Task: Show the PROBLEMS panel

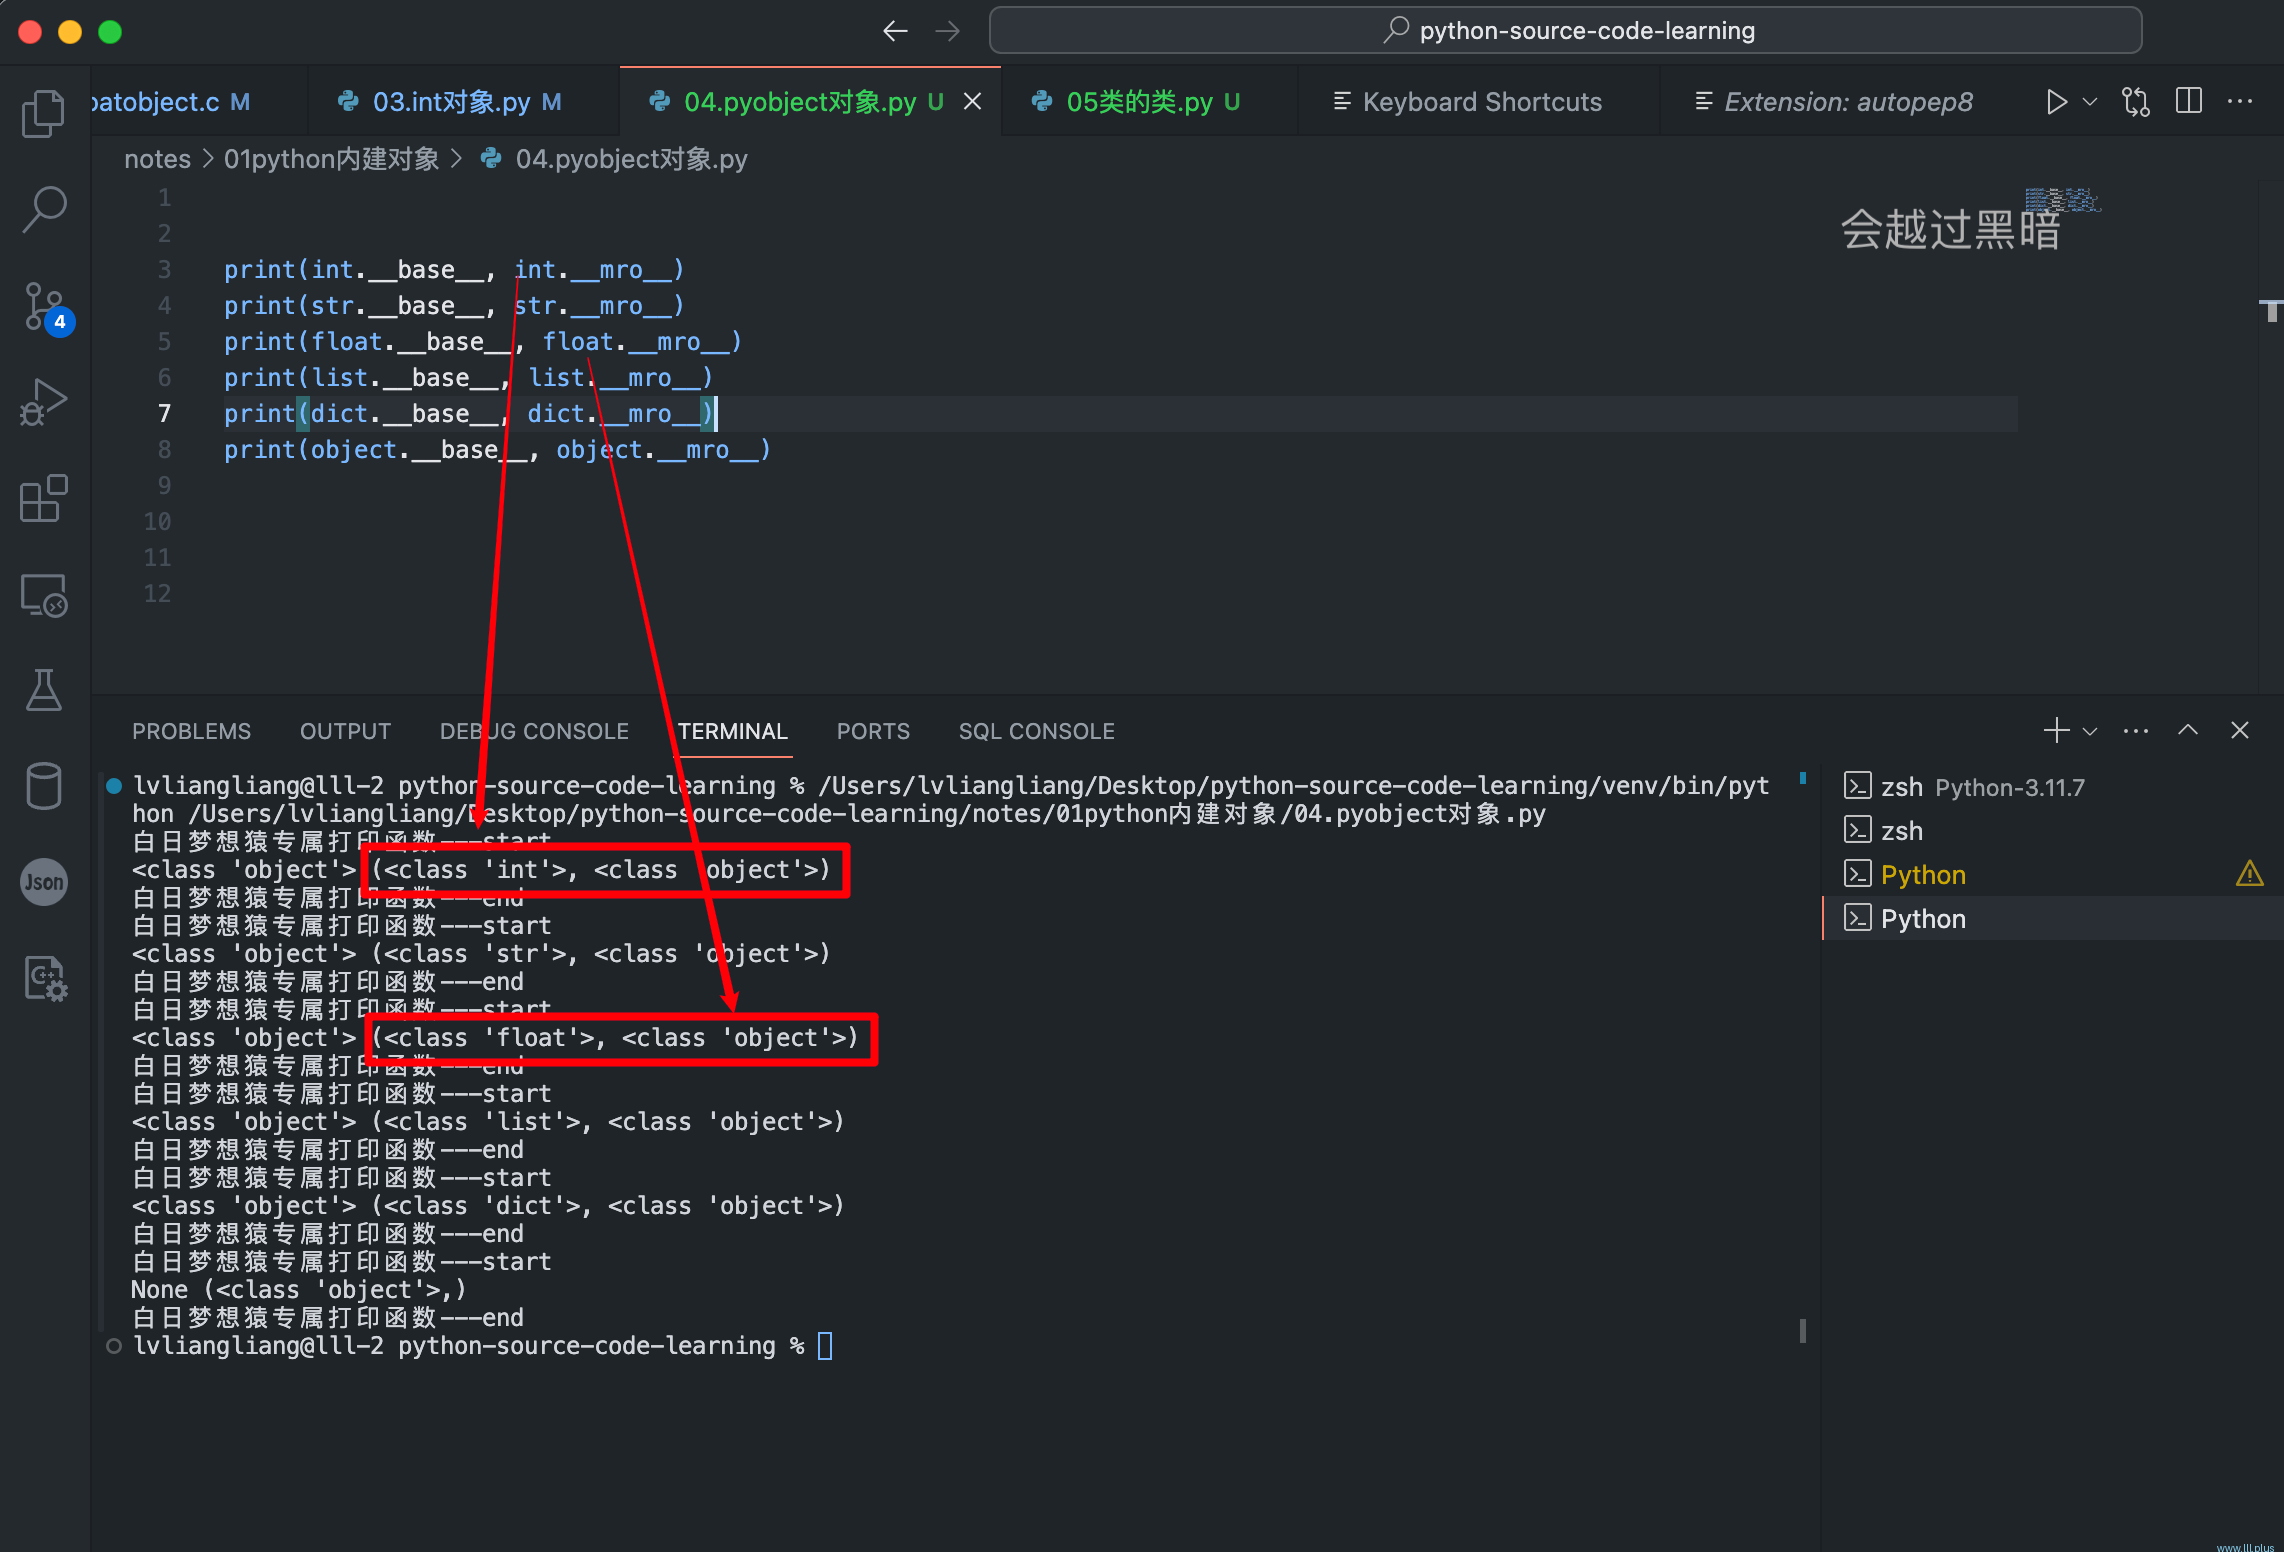Action: tap(191, 731)
